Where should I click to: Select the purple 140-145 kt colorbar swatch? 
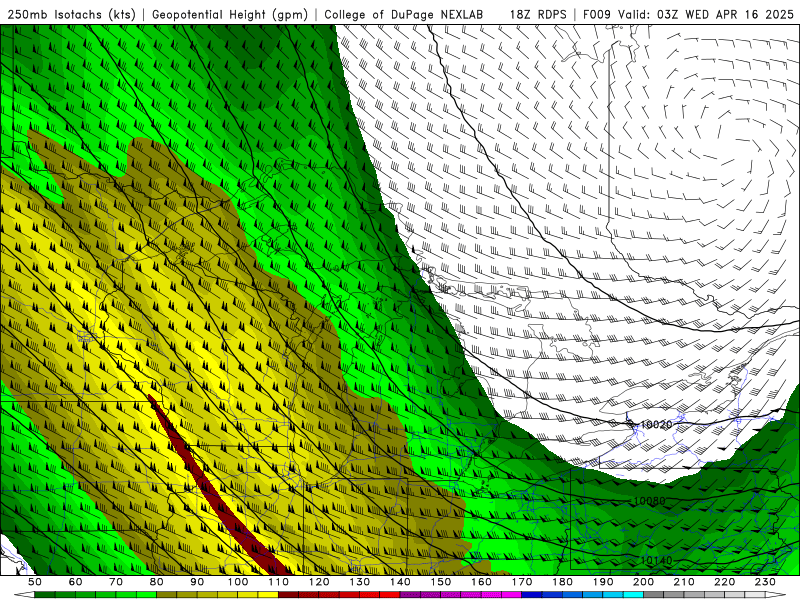[x=410, y=595]
